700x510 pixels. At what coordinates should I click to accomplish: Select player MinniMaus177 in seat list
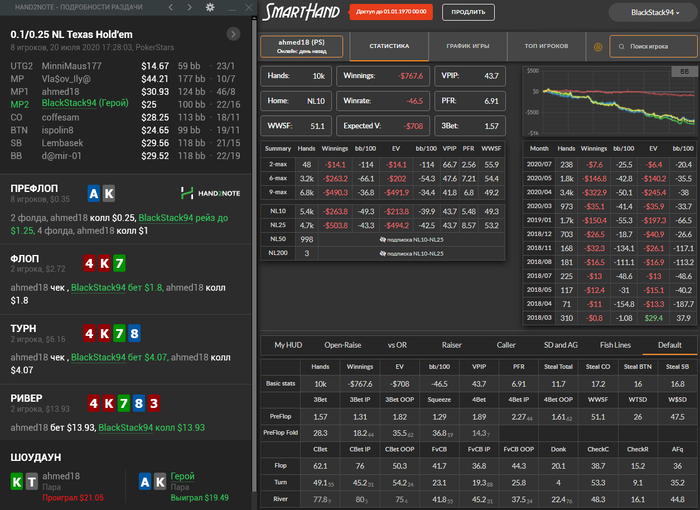pyautogui.click(x=71, y=66)
